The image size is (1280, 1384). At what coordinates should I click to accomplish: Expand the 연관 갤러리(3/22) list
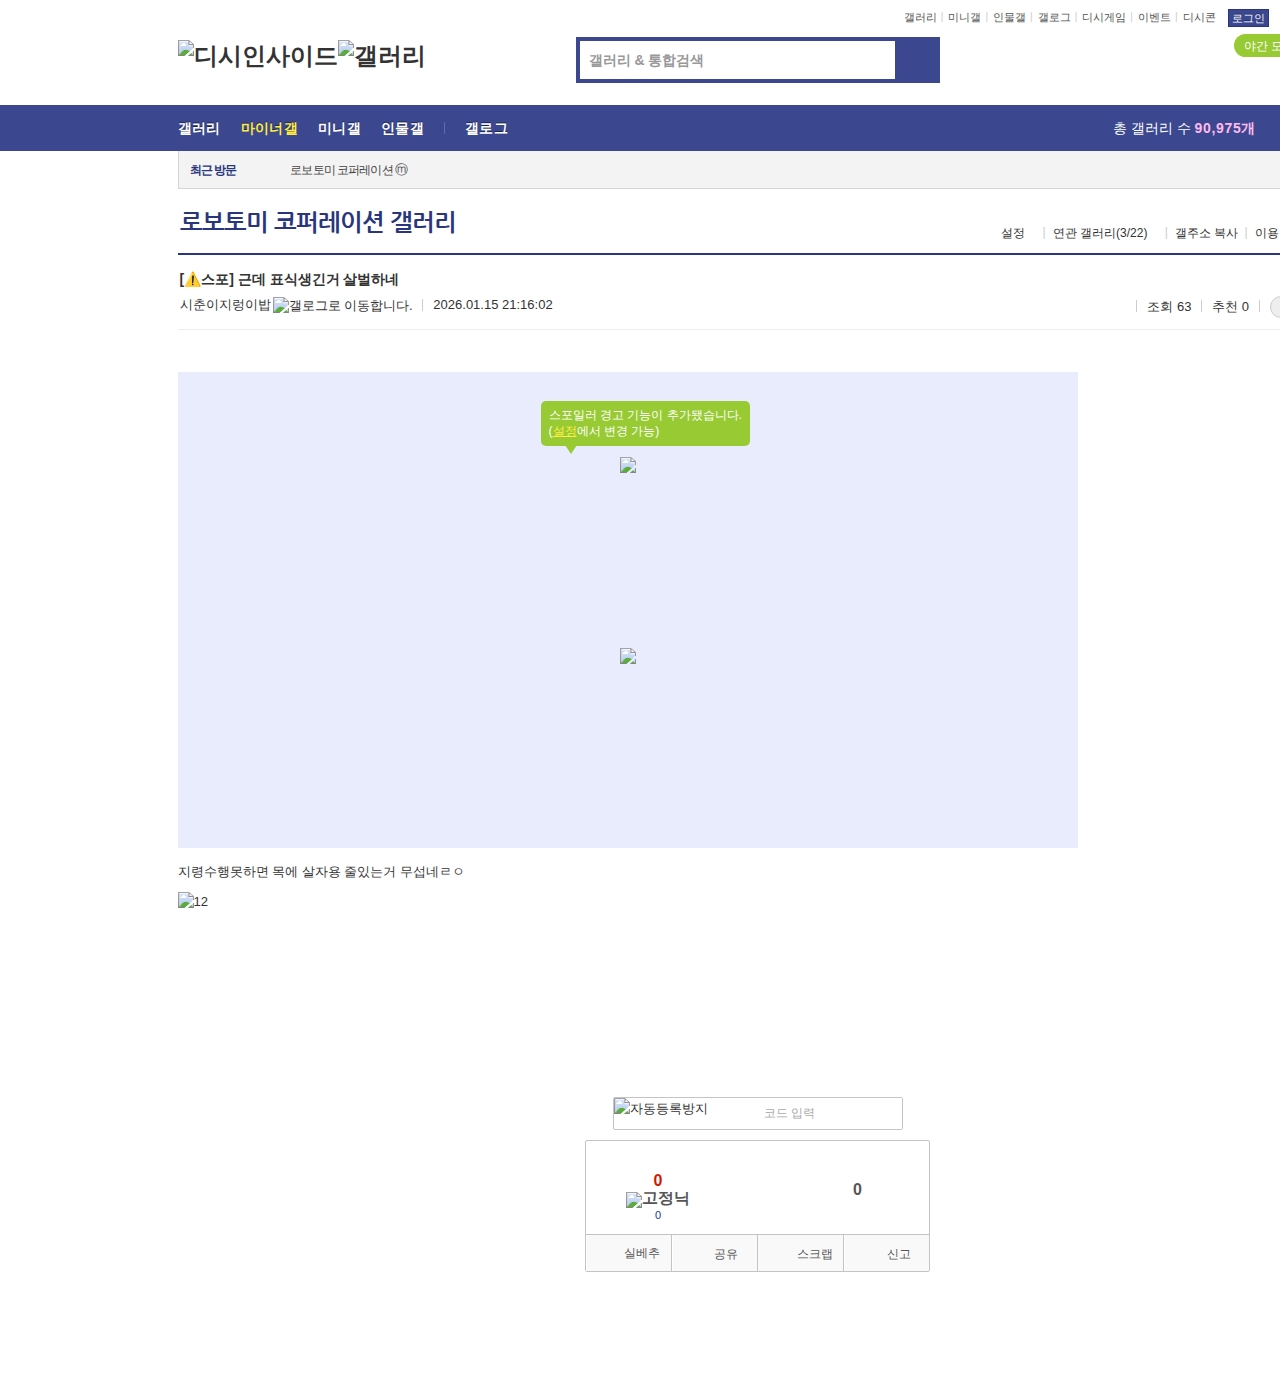(1102, 232)
